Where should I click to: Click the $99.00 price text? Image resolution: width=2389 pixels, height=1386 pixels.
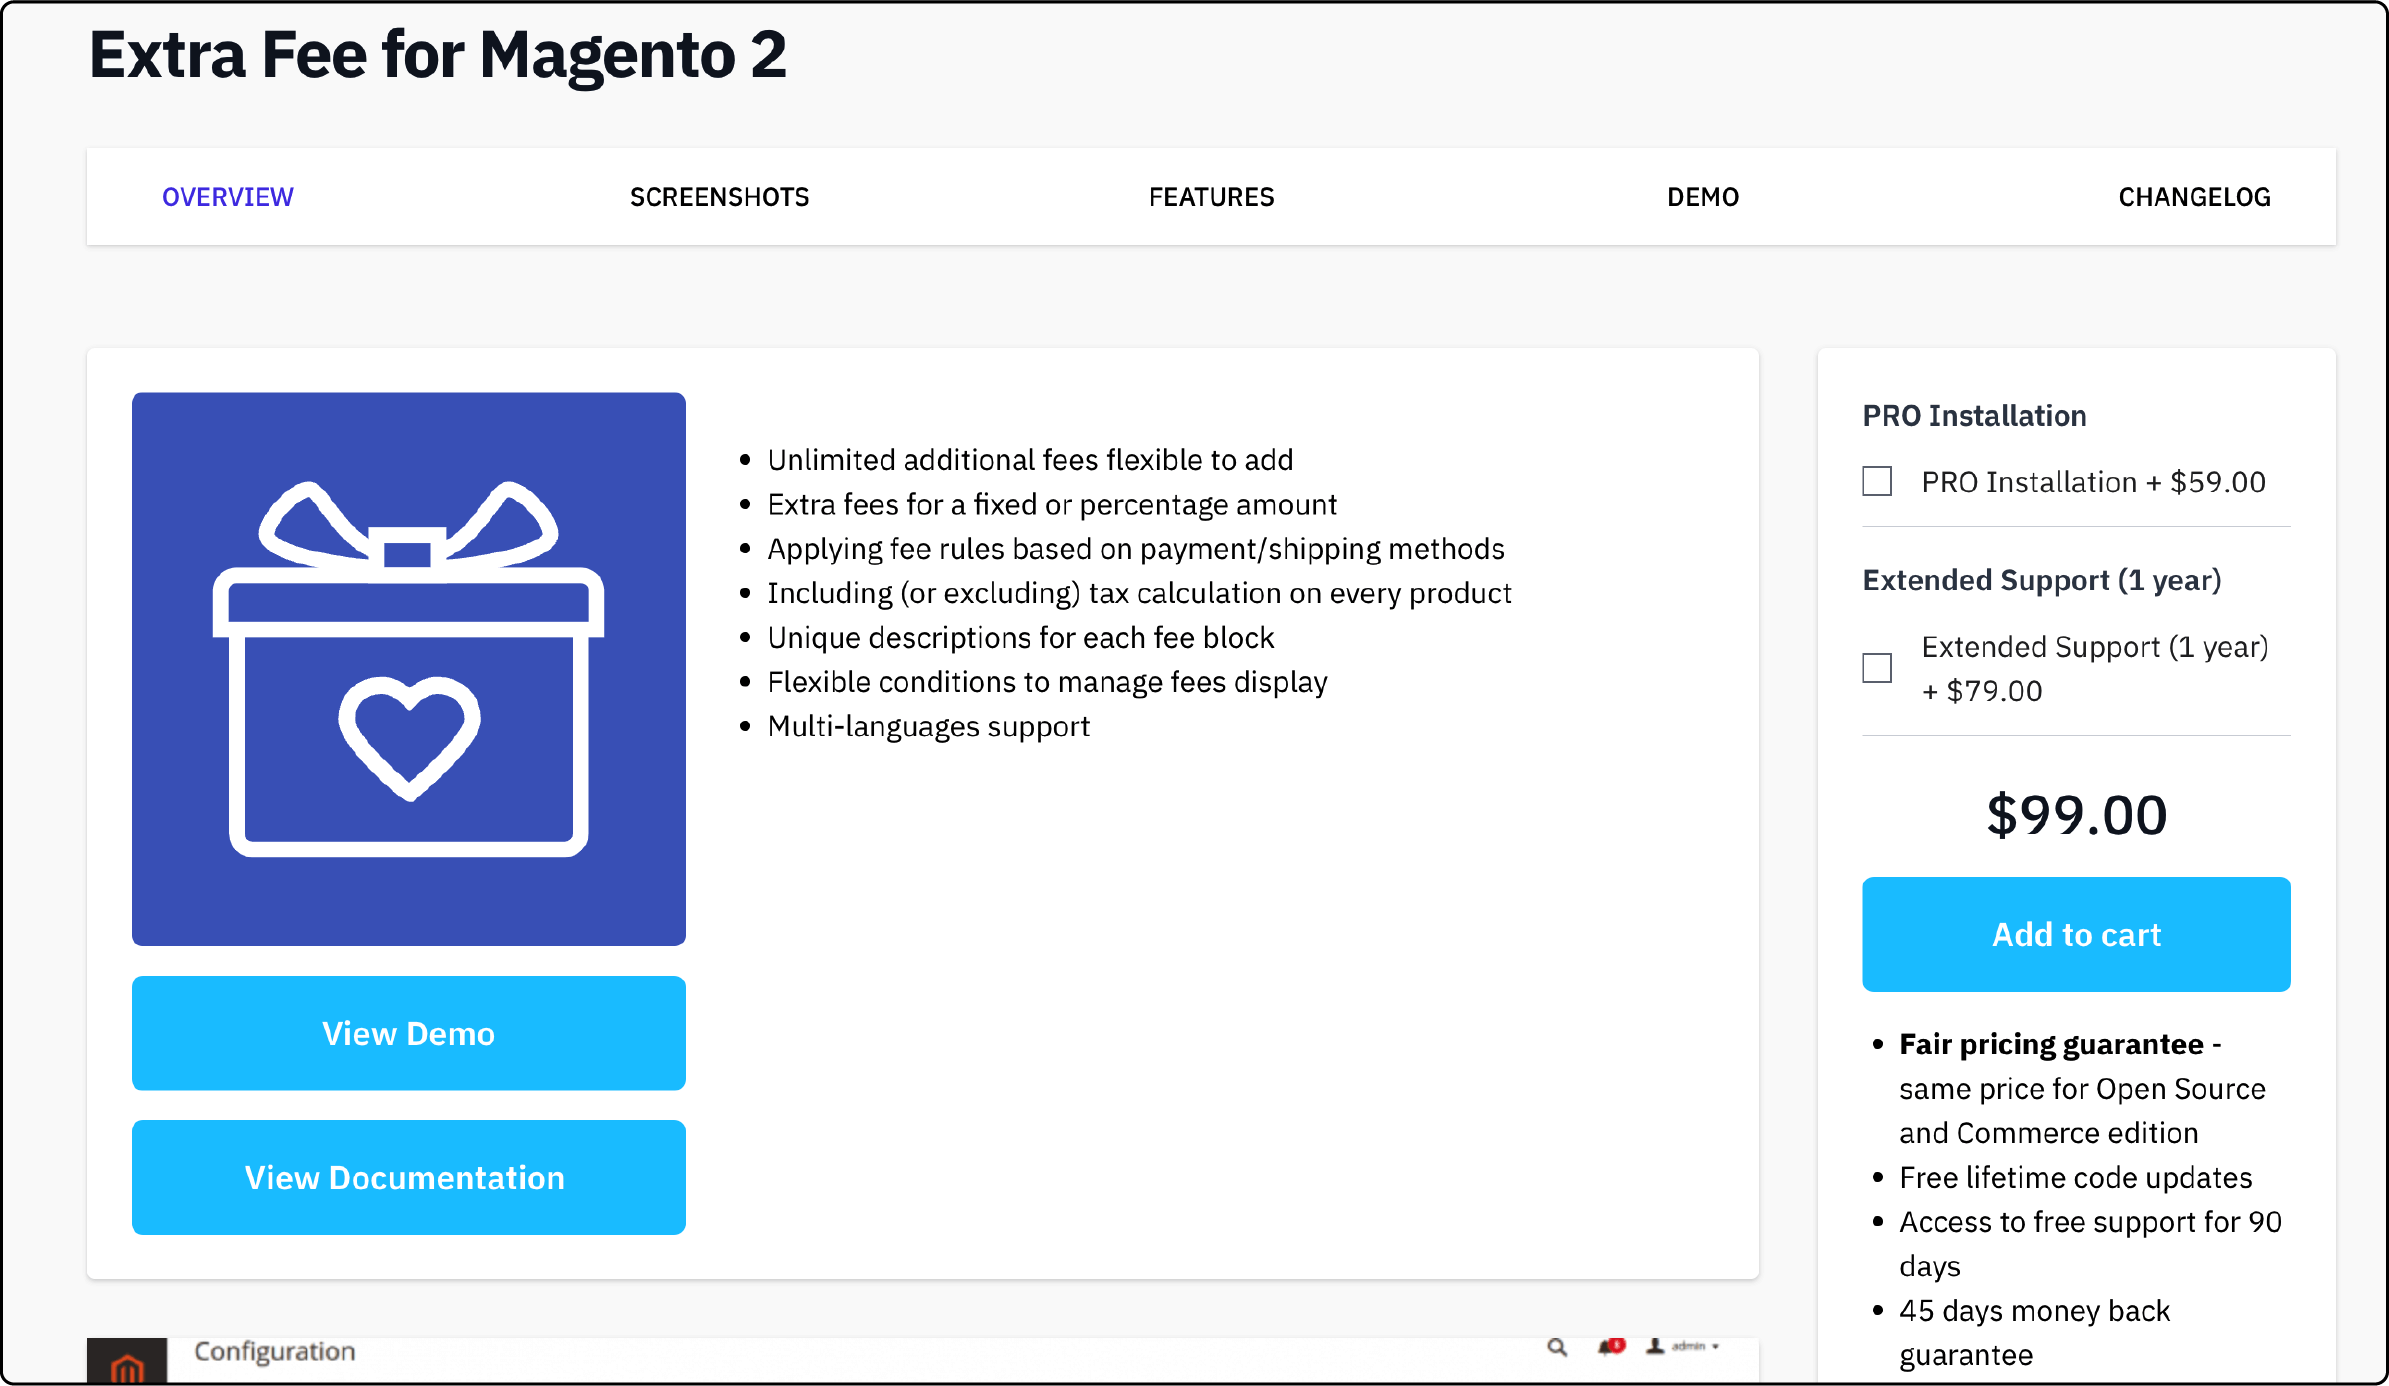point(2076,814)
